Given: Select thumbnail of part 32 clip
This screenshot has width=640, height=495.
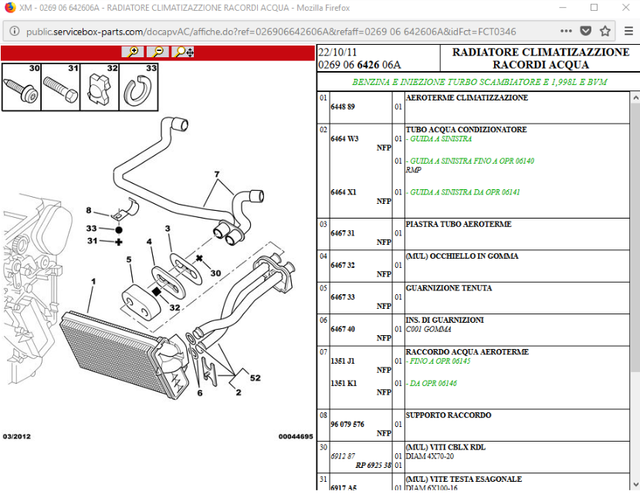Looking at the screenshot, I should [x=100, y=87].
